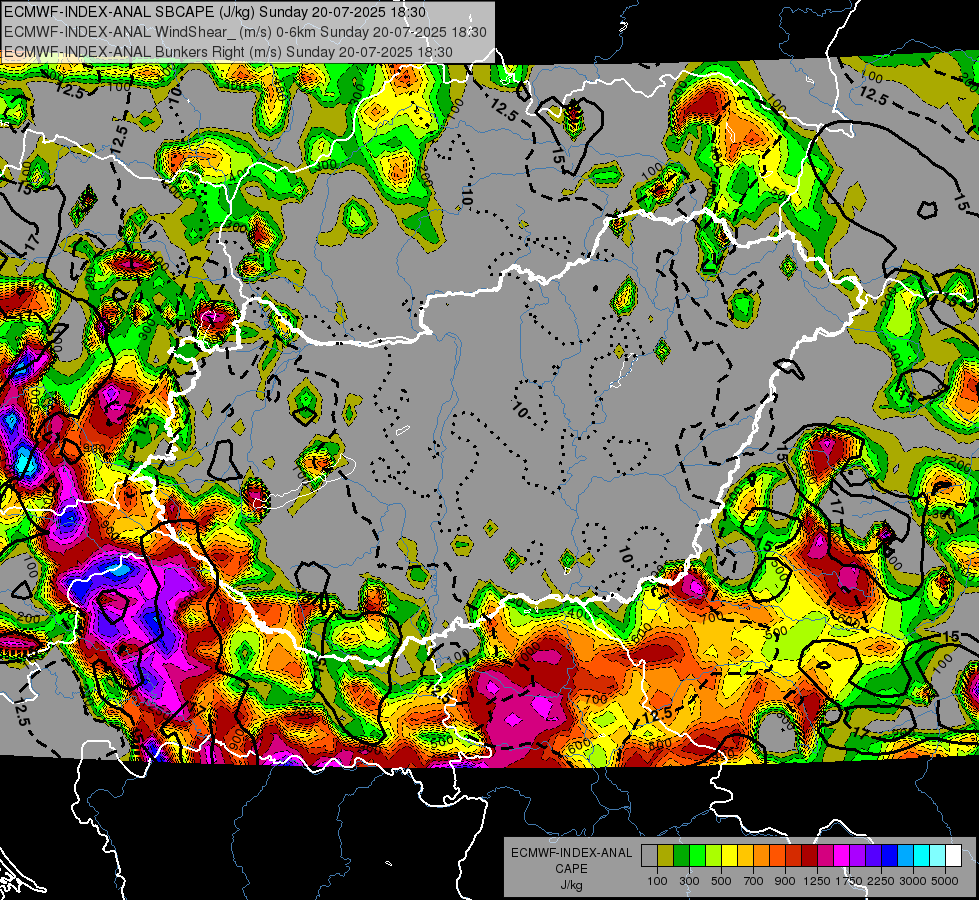The image size is (979, 900).
Task: Click the SBCAPE (J/kg) title line
Action: tap(215, 12)
